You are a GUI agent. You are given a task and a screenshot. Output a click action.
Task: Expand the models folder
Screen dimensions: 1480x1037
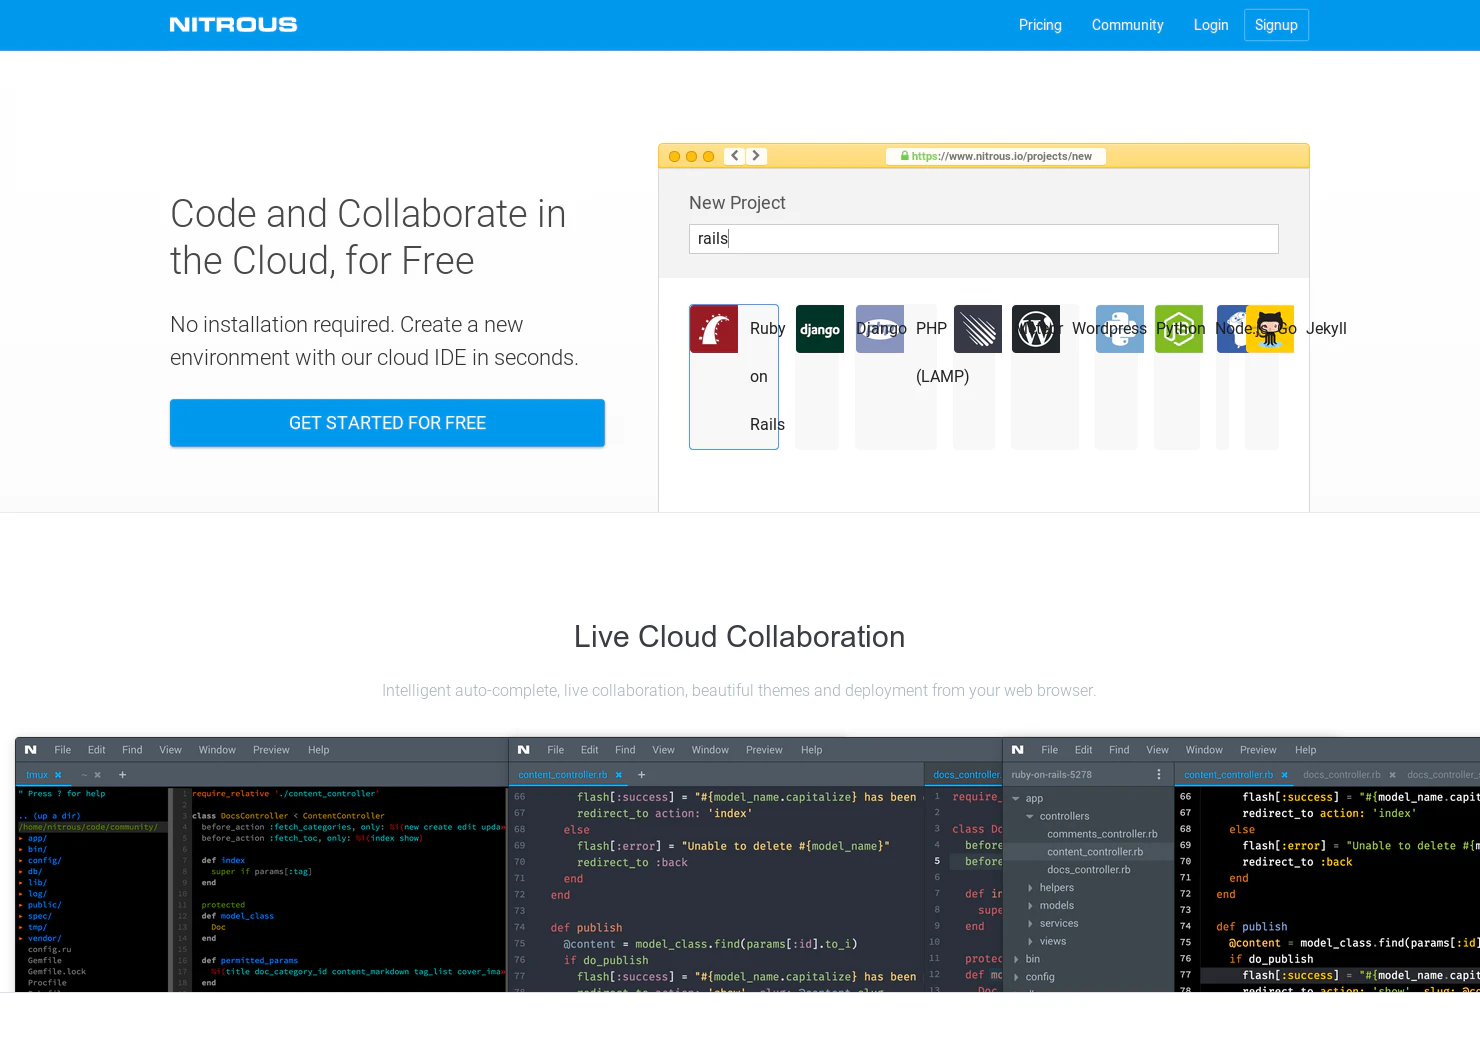(1030, 906)
